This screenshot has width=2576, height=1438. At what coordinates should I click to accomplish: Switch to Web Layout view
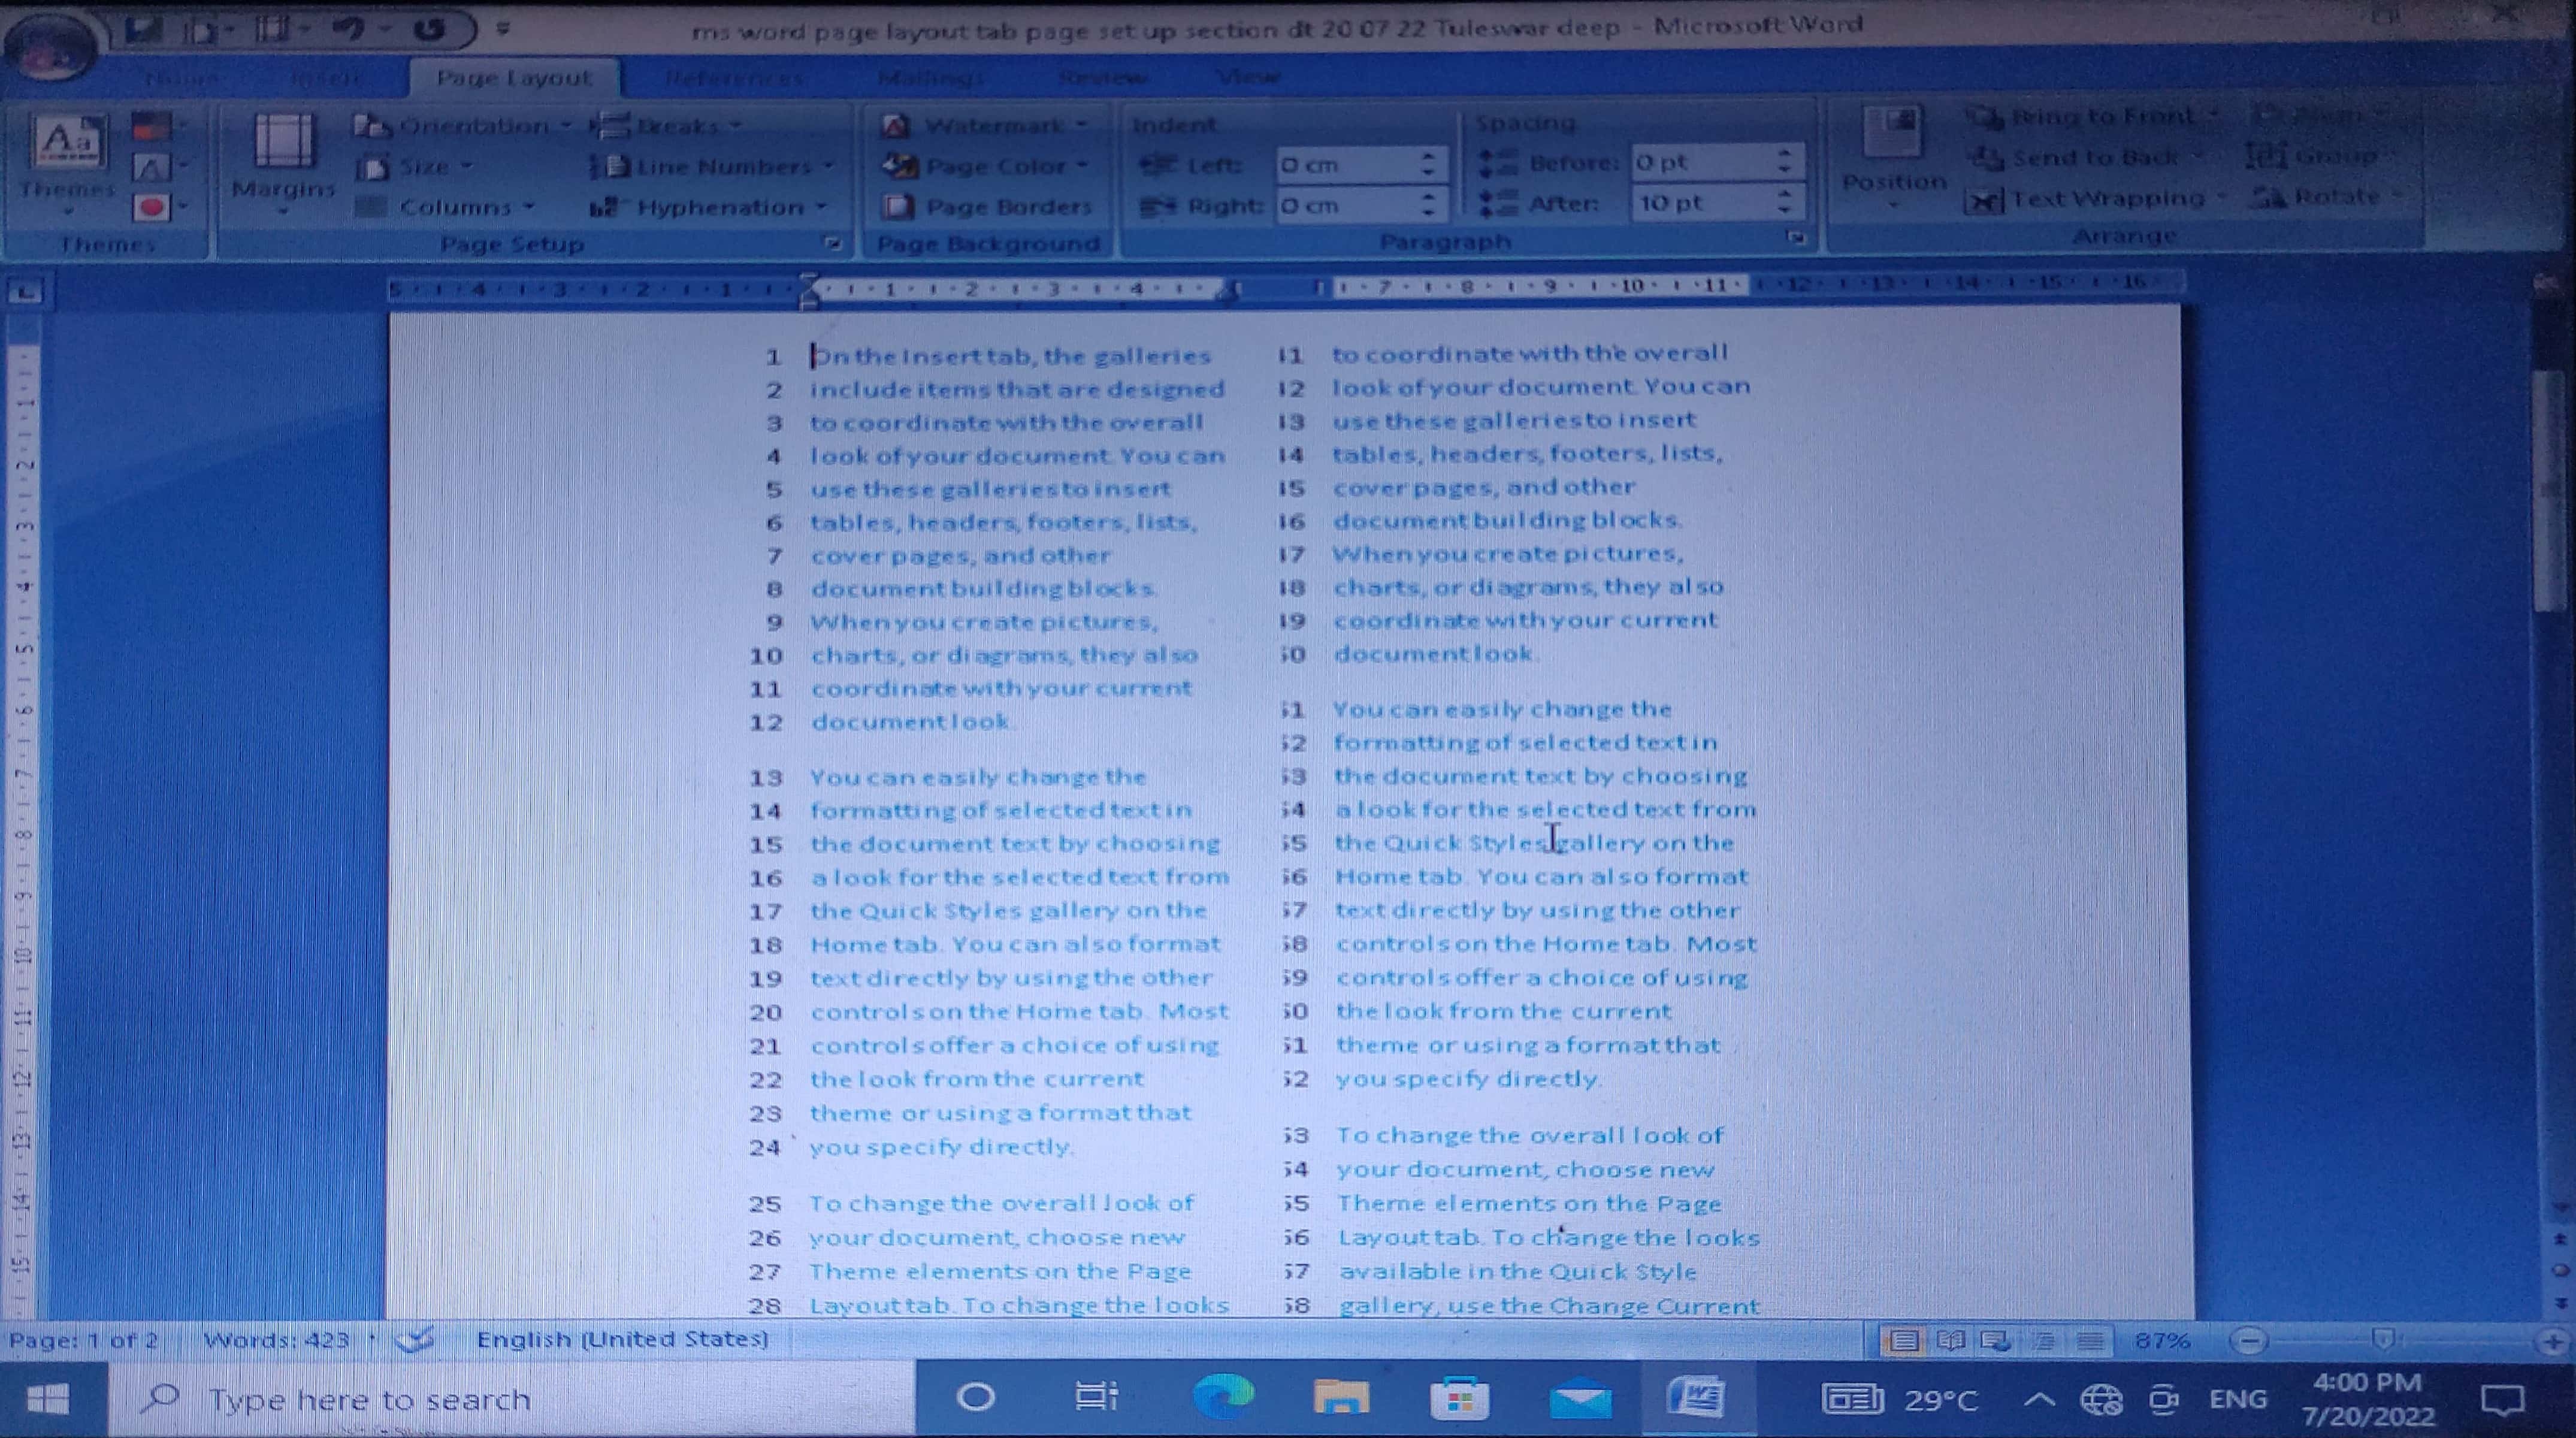pos(1995,1340)
